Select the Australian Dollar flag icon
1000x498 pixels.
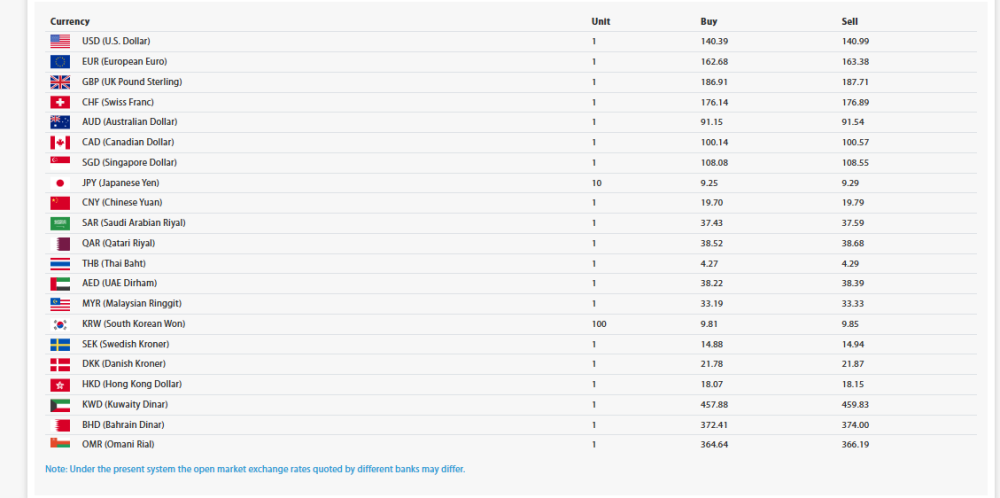tap(60, 122)
